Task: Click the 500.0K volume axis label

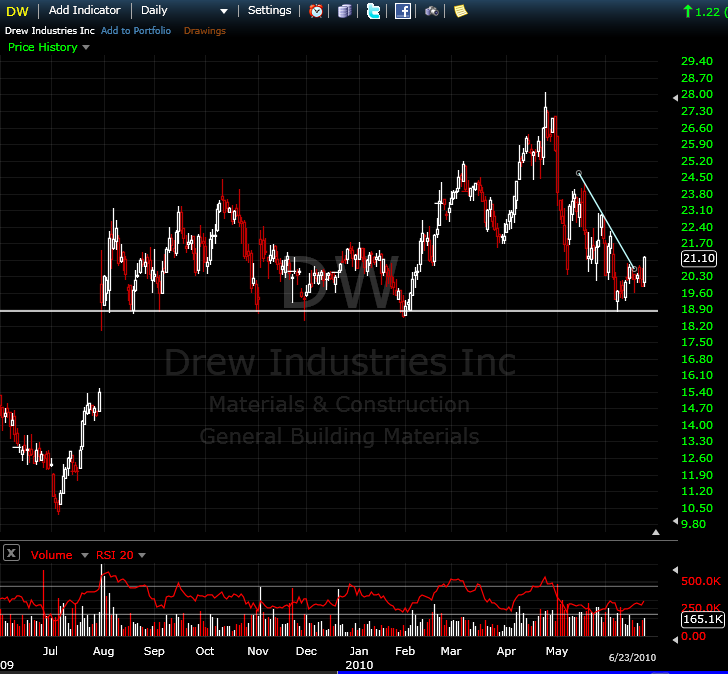Action: pos(701,581)
